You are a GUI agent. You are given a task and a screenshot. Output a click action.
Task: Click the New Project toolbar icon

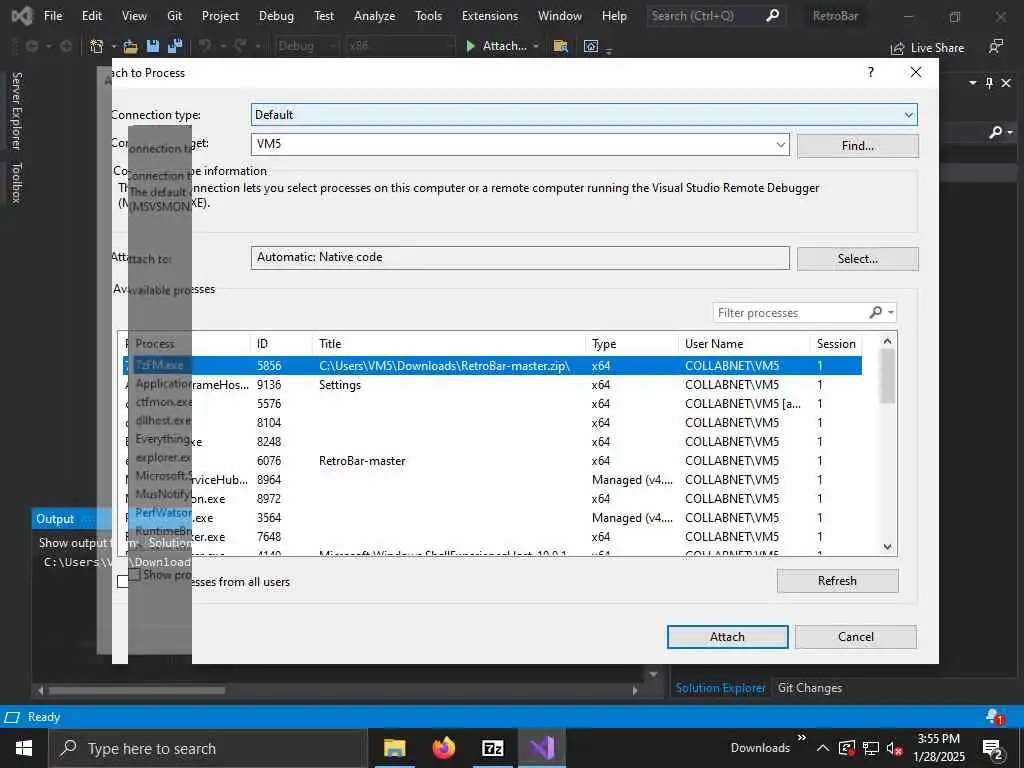[97, 46]
